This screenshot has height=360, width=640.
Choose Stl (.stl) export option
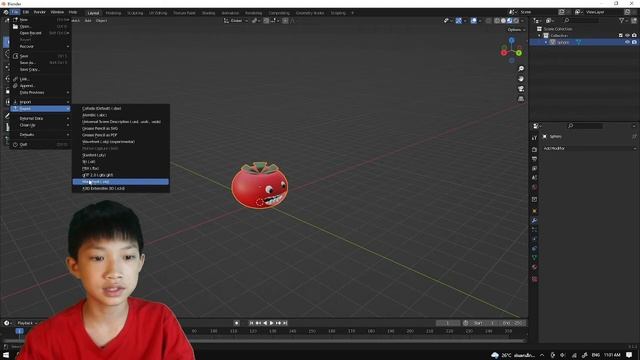click(120, 162)
